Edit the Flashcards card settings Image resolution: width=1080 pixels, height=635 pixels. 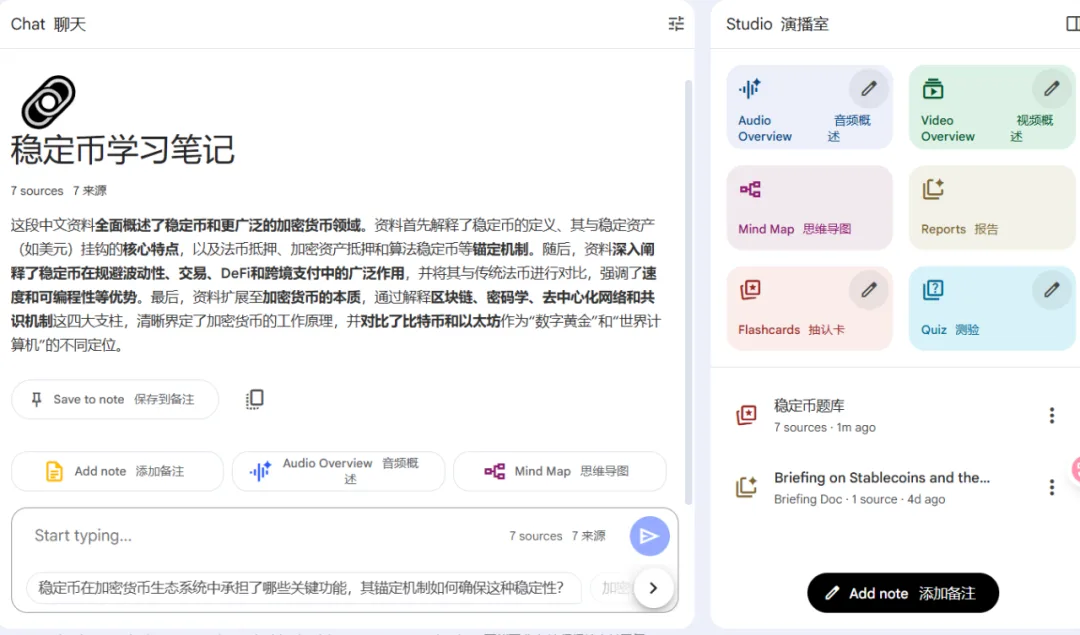pyautogui.click(x=869, y=290)
